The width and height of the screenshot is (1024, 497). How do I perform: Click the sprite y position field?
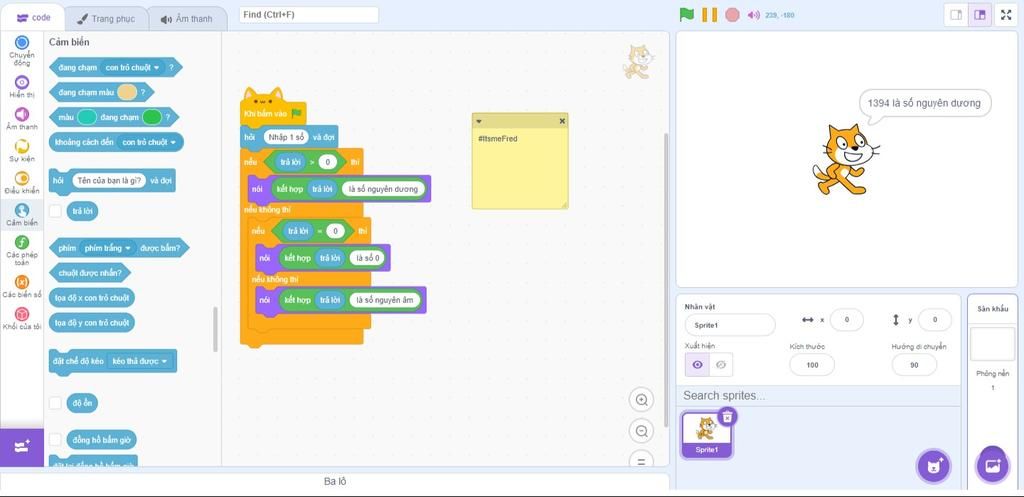pyautogui.click(x=935, y=320)
